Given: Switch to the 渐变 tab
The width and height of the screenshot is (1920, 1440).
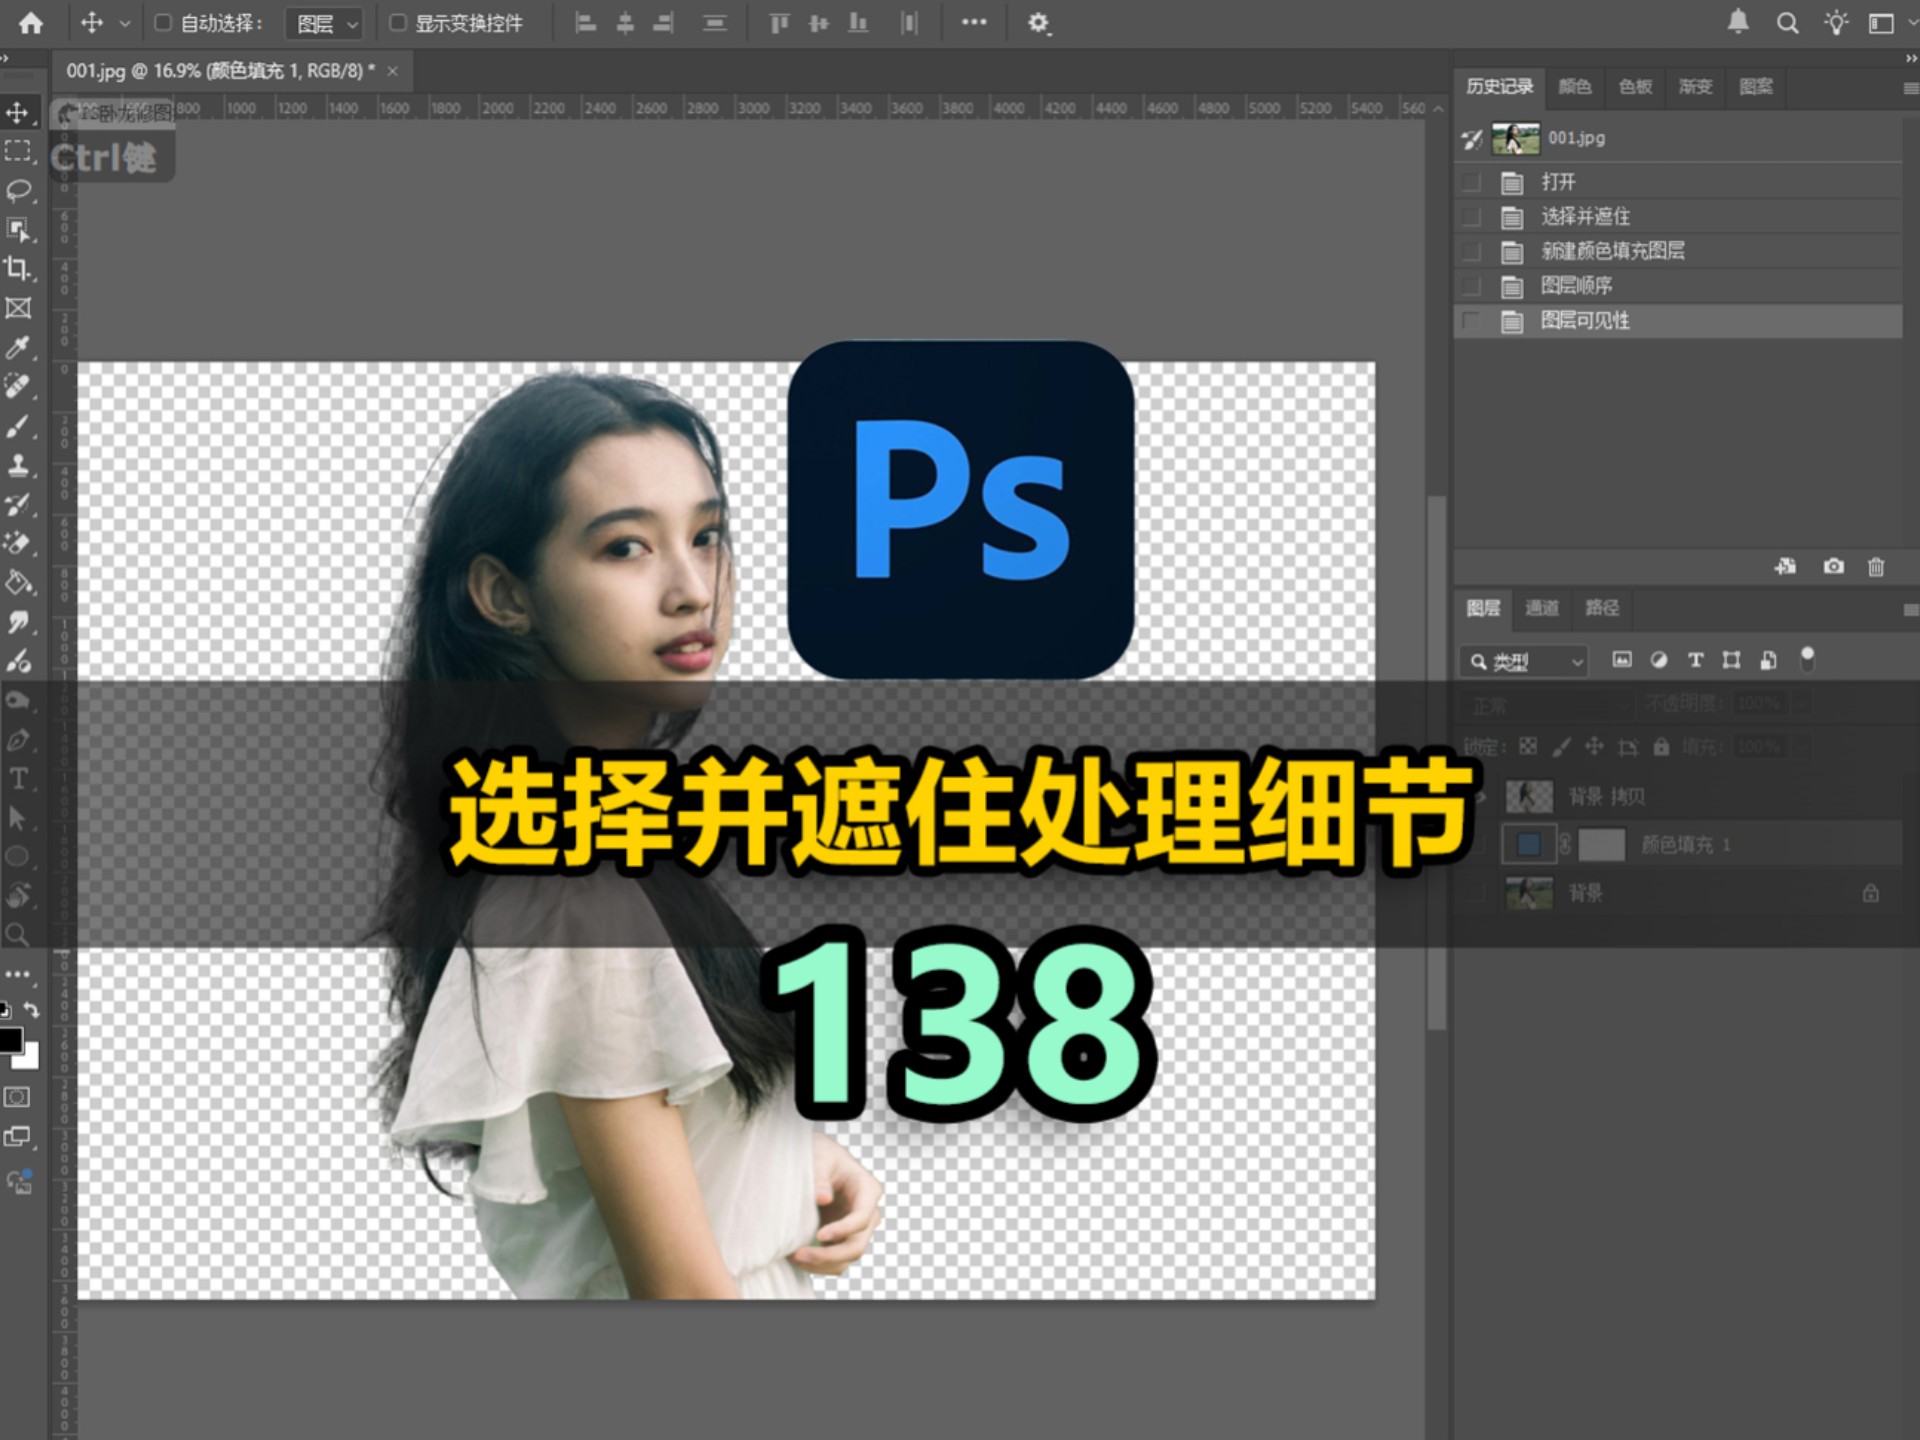Looking at the screenshot, I should coord(1695,87).
